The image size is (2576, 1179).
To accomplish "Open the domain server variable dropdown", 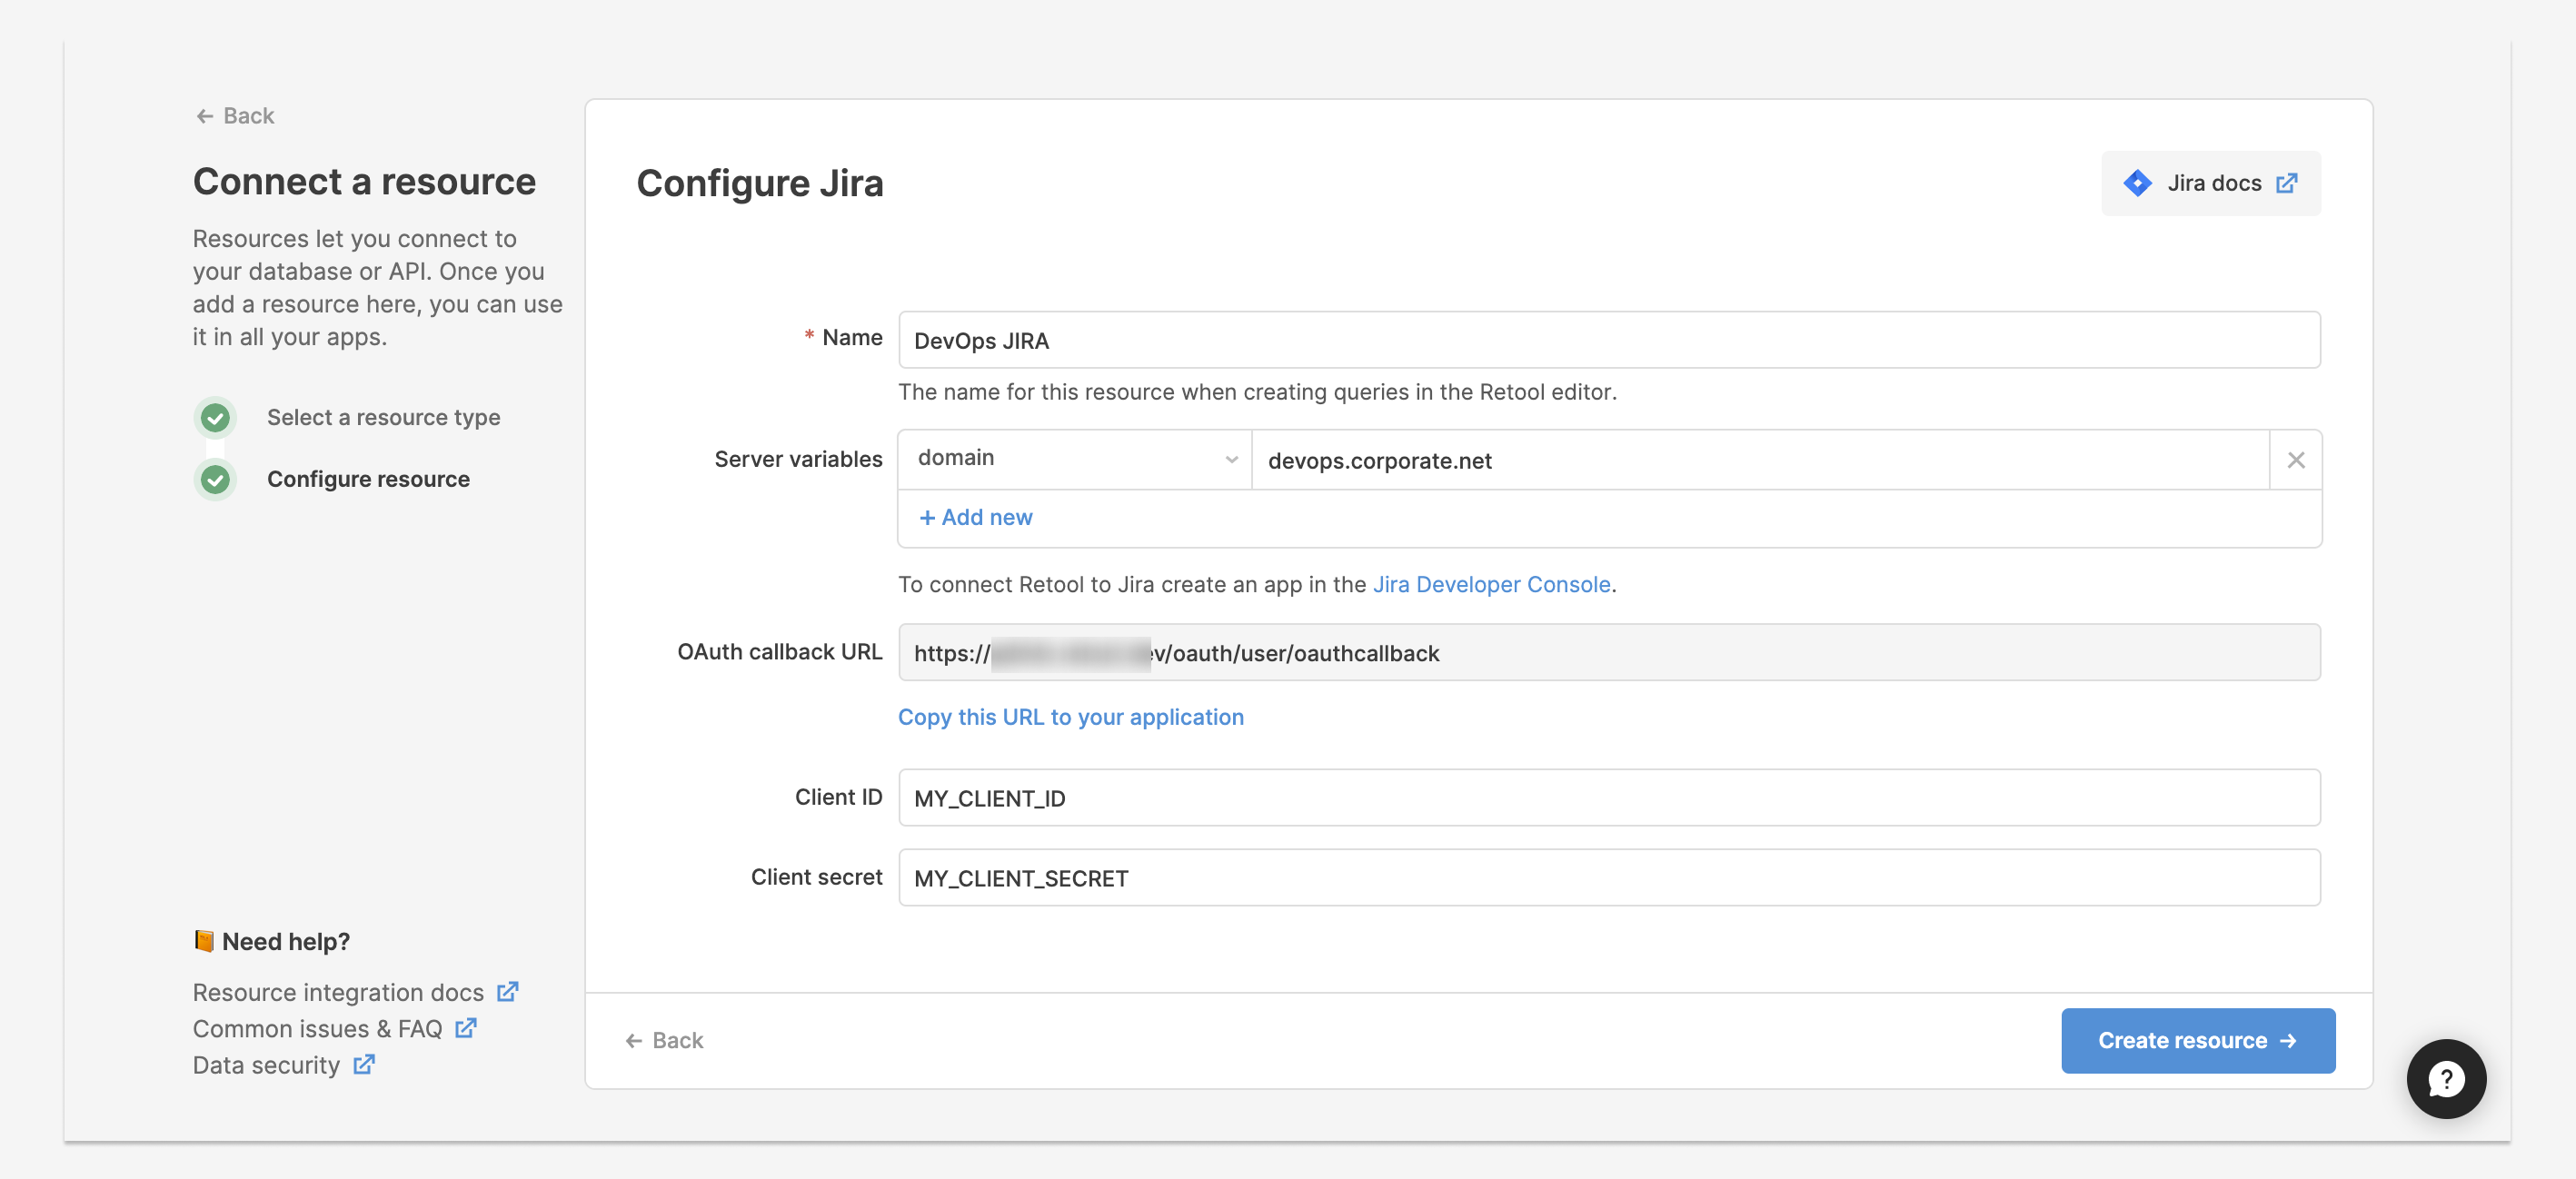I will (x=1075, y=459).
